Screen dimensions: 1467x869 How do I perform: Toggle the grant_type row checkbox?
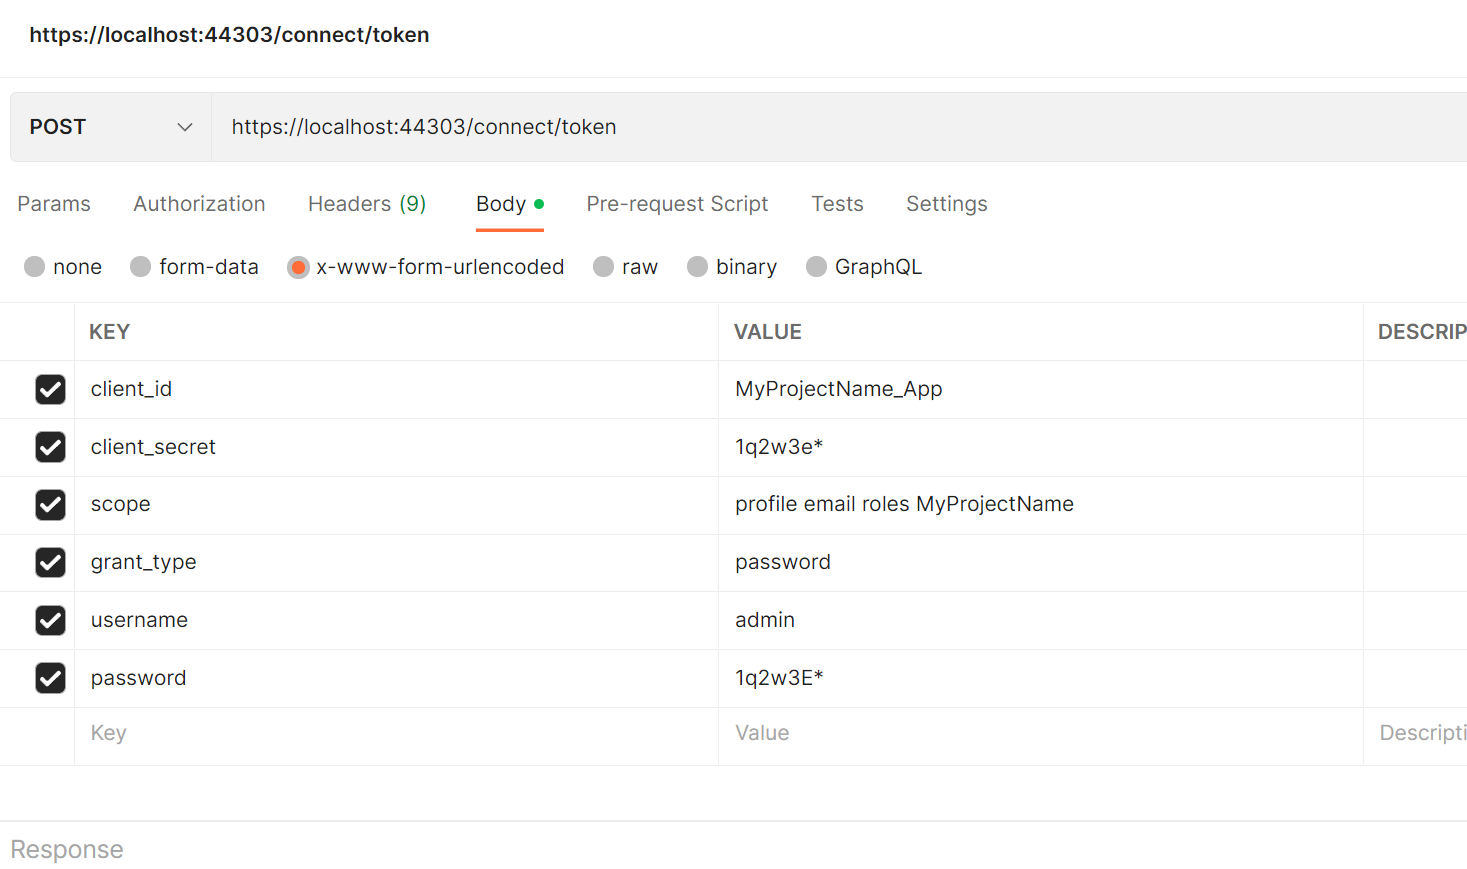pyautogui.click(x=50, y=562)
